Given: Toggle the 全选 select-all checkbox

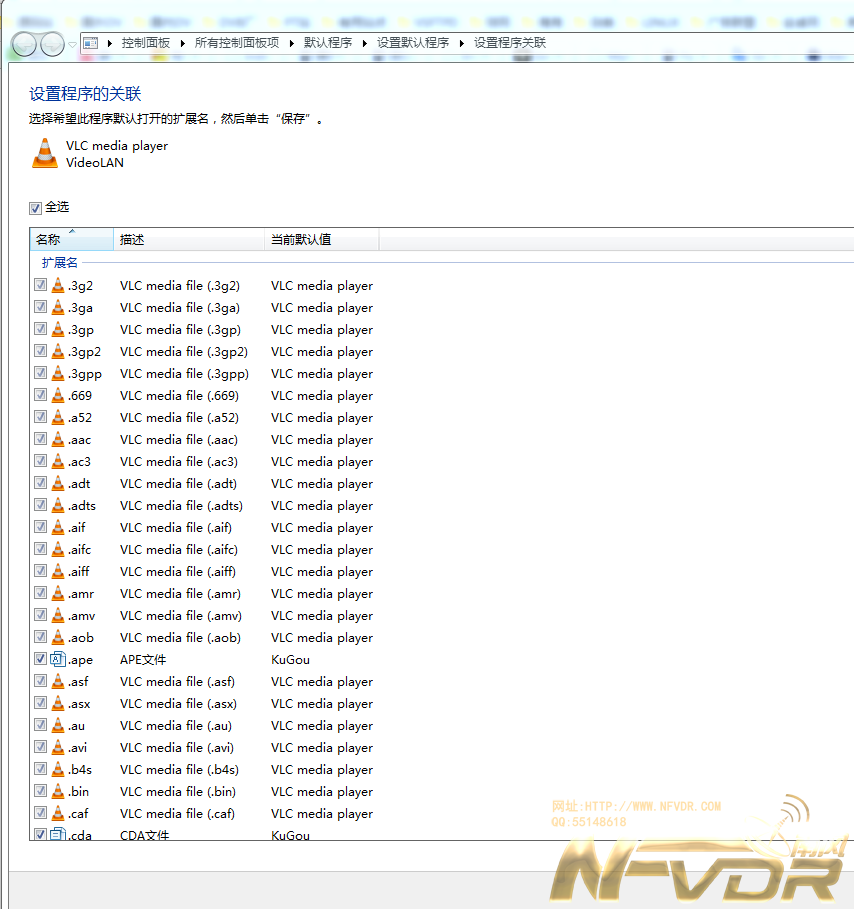Looking at the screenshot, I should tap(36, 208).
